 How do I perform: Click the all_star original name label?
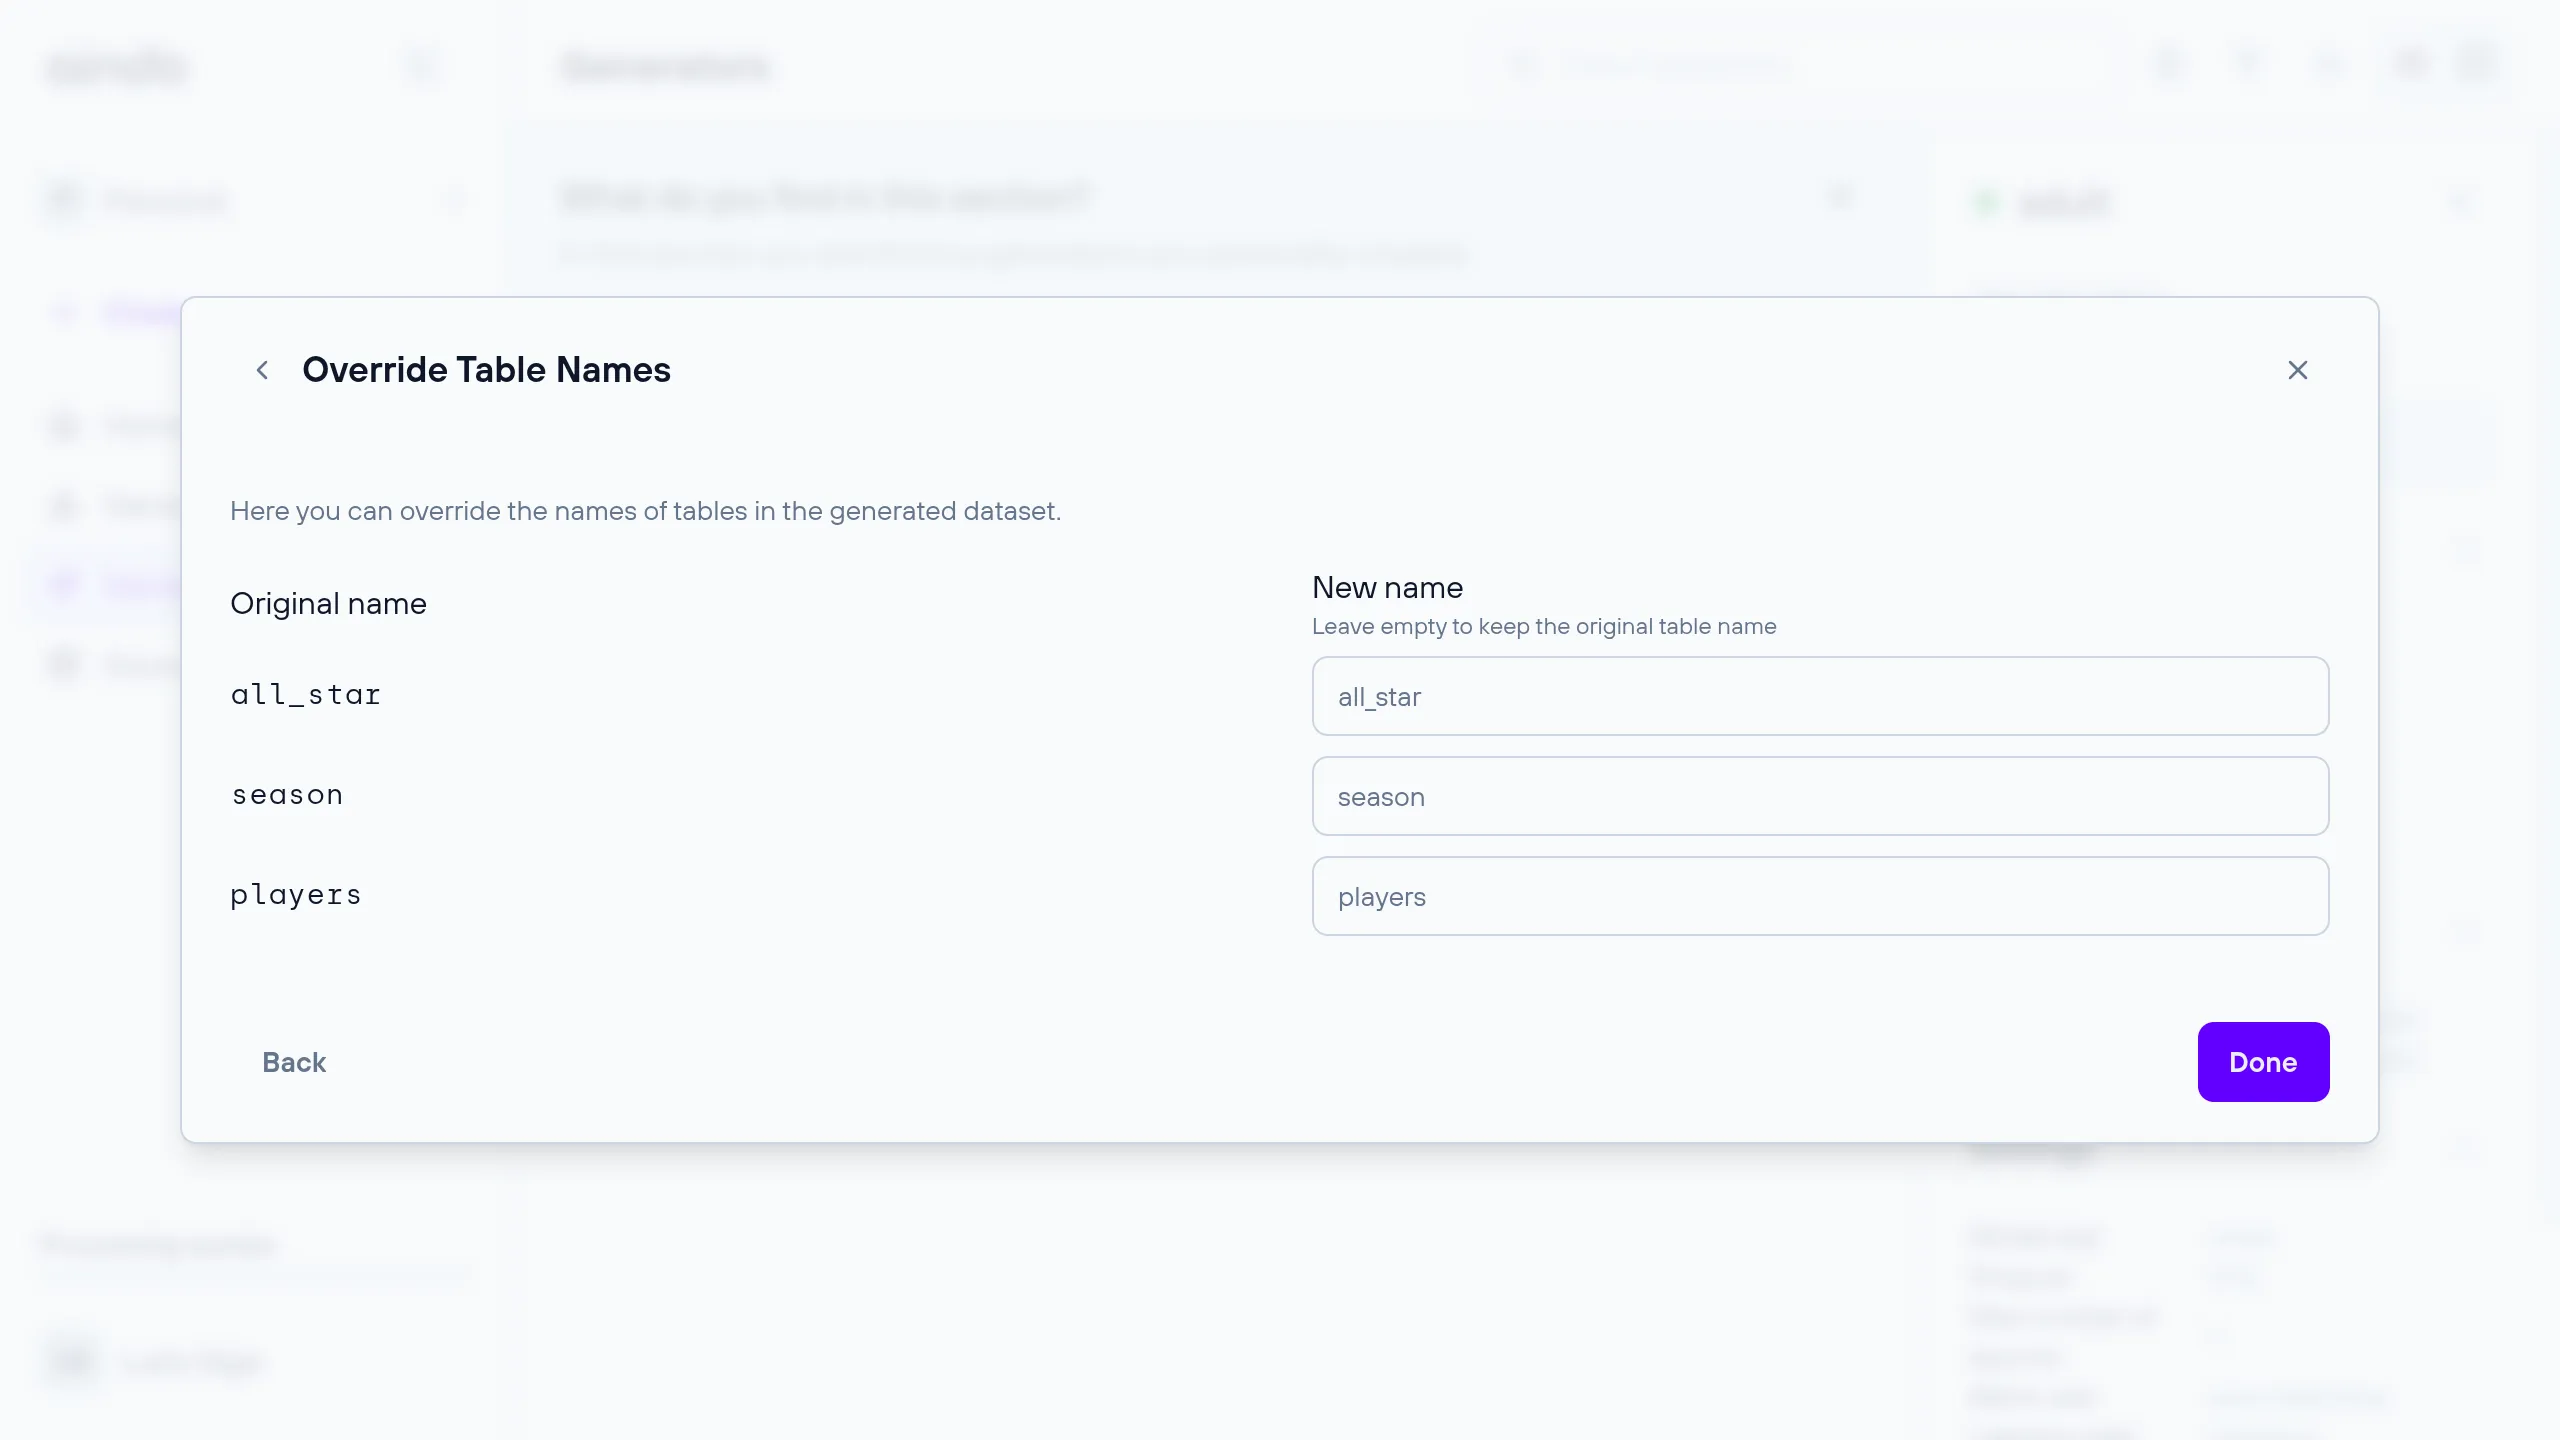point(306,695)
